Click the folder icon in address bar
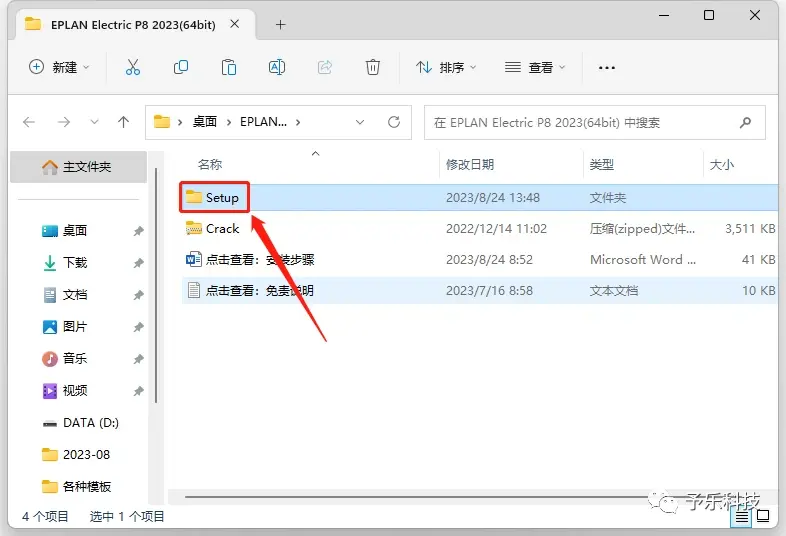 (x=161, y=122)
